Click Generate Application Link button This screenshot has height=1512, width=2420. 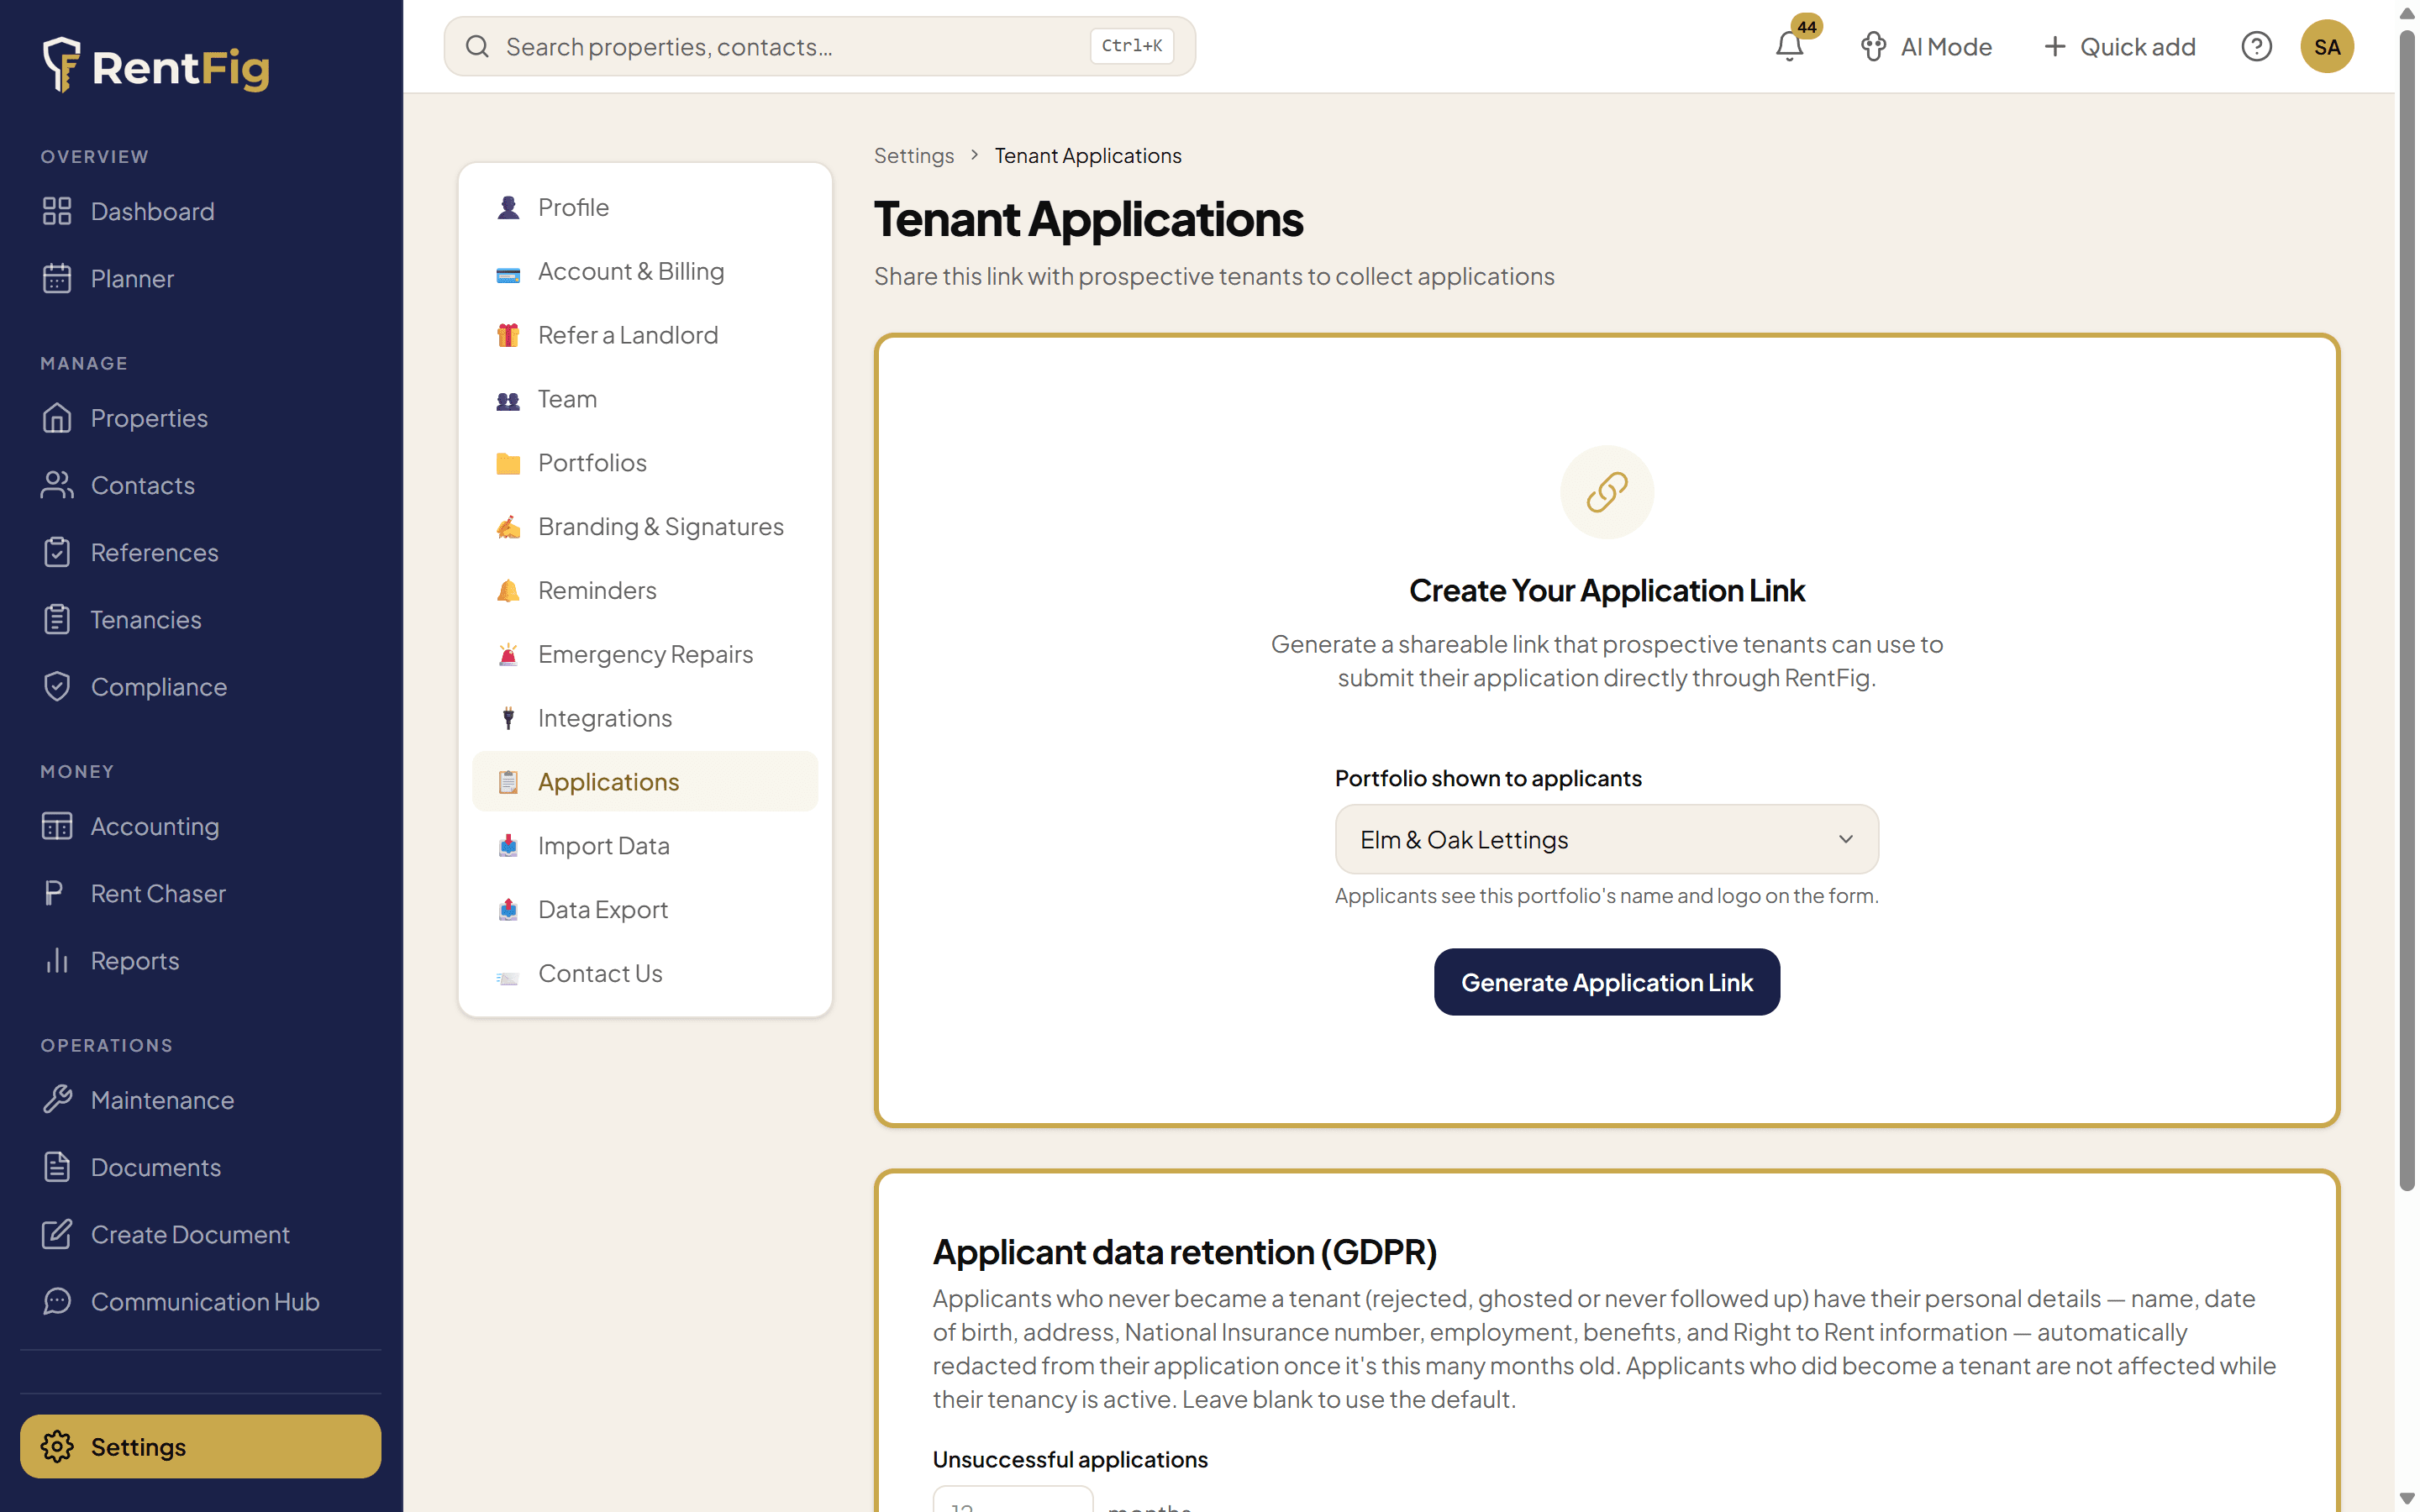(x=1606, y=982)
